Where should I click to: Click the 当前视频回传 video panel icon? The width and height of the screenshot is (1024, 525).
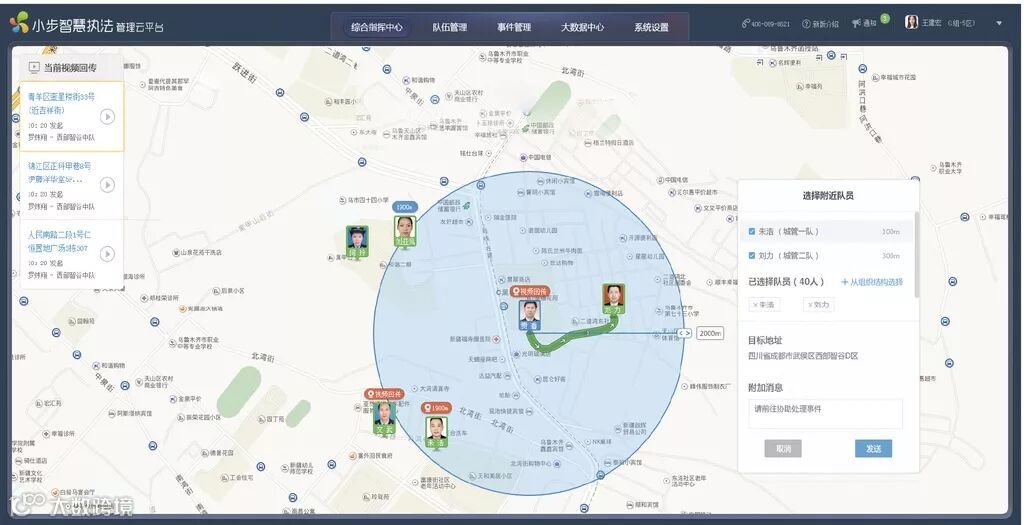[x=34, y=67]
